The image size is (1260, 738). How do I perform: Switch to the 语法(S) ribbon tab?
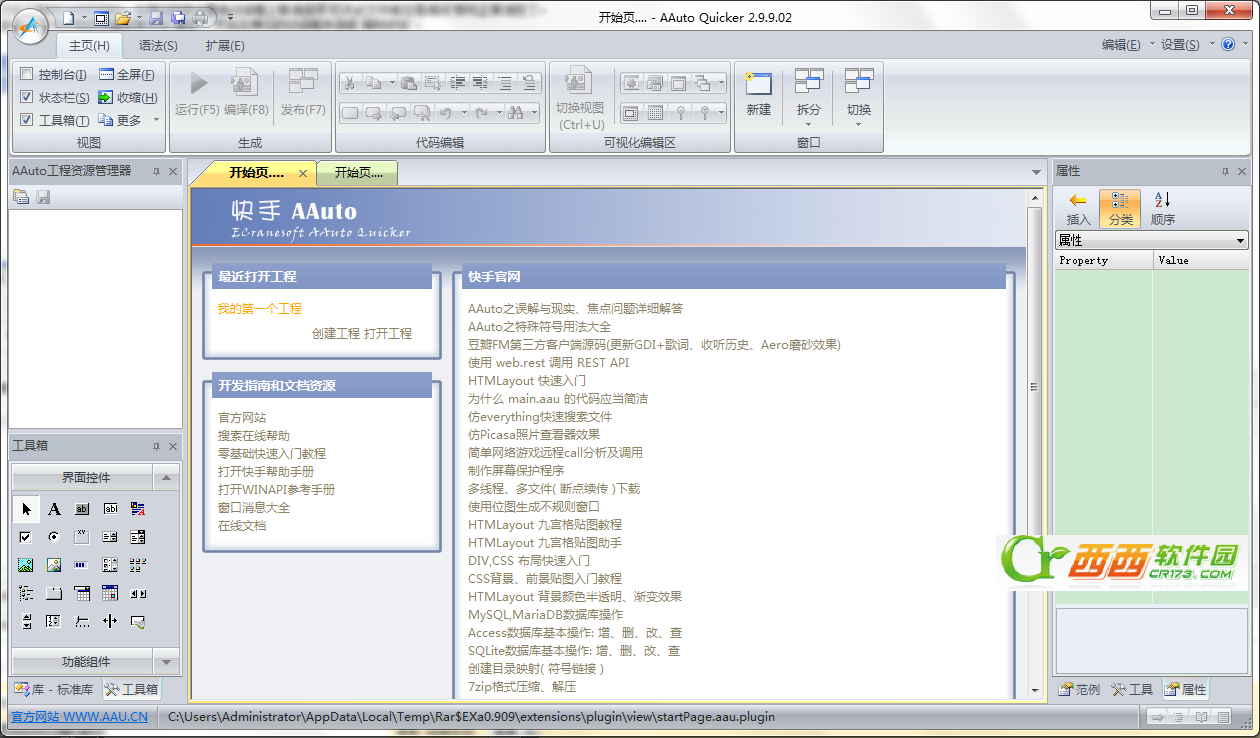[x=158, y=46]
